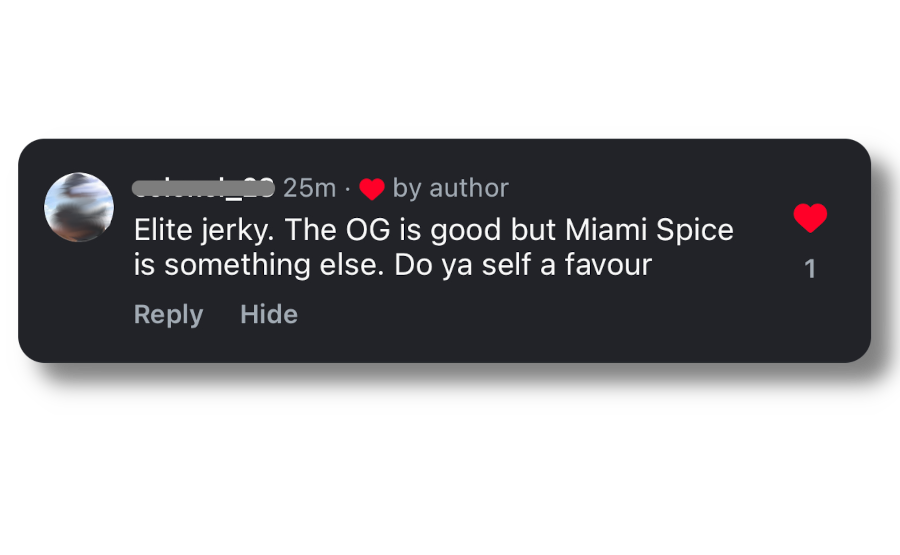Click the words "Miami Spice"
900x555 pixels.
[649, 230]
